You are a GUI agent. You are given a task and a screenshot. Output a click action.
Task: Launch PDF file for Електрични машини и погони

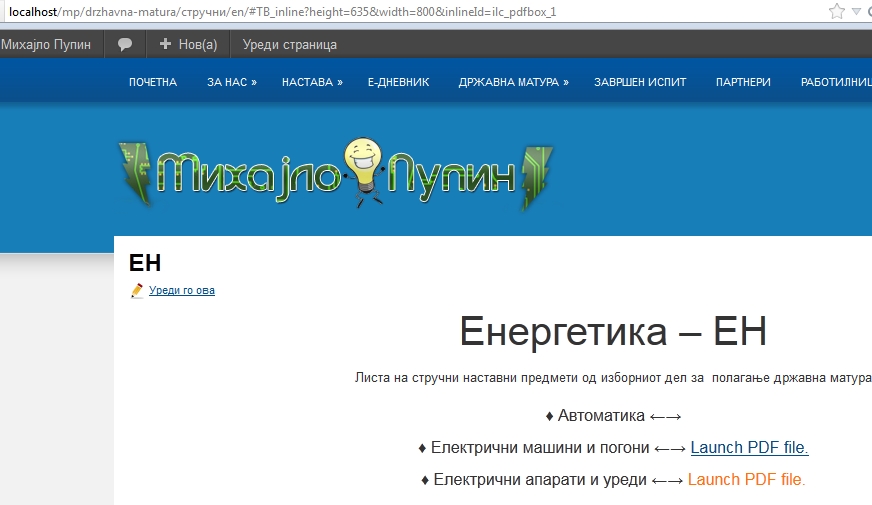(749, 447)
